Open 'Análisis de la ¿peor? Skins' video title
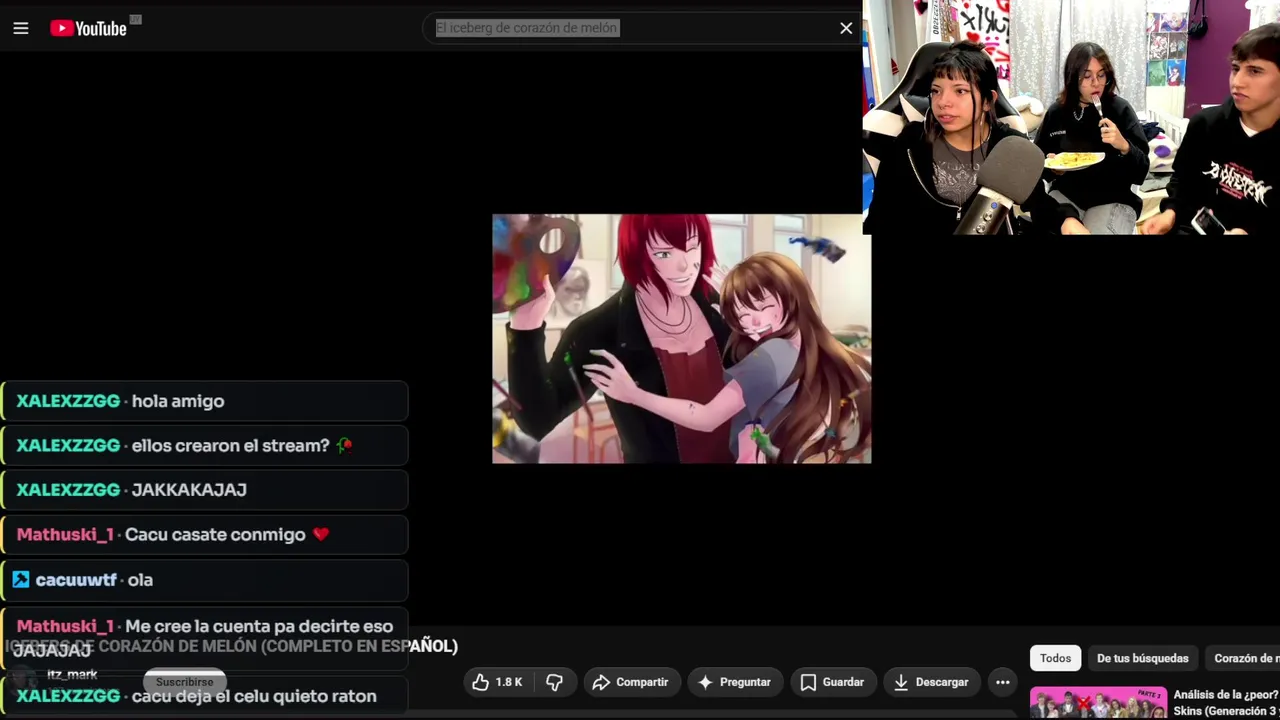The width and height of the screenshot is (1280, 720). [x=1226, y=702]
